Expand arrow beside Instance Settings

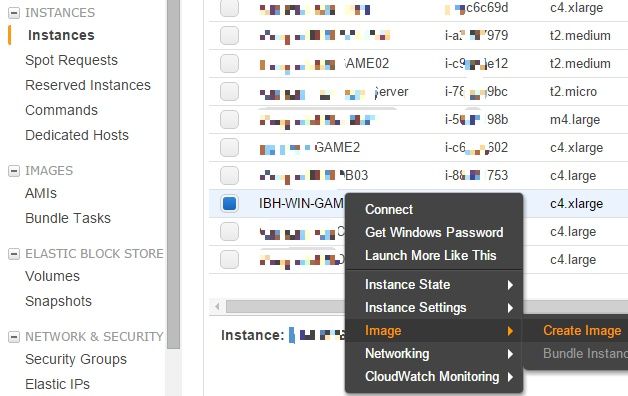pyautogui.click(x=510, y=308)
